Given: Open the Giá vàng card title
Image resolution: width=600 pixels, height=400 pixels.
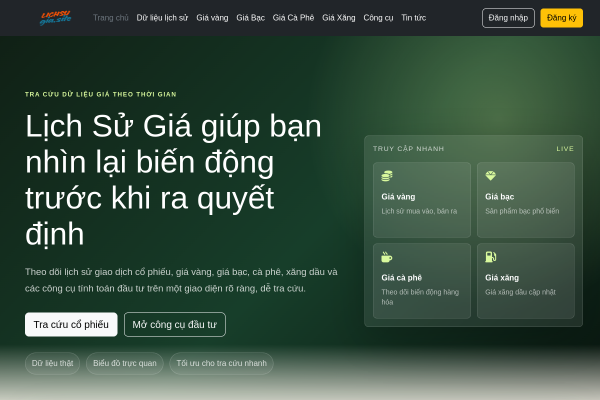Looking at the screenshot, I should pyautogui.click(x=398, y=197).
